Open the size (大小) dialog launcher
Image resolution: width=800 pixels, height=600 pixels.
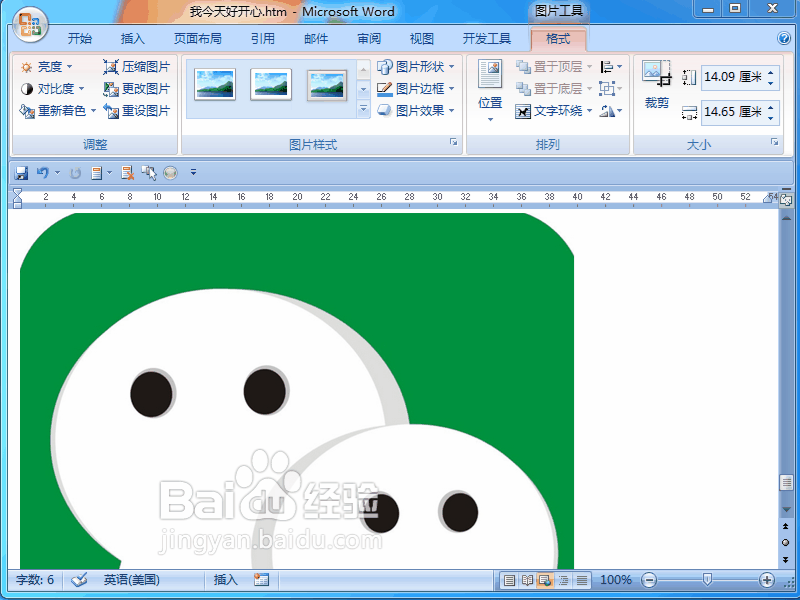click(774, 142)
